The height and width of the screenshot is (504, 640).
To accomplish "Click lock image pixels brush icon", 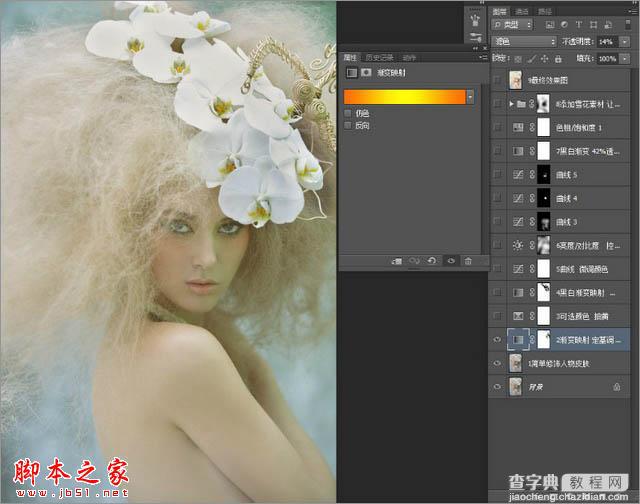I will click(531, 59).
